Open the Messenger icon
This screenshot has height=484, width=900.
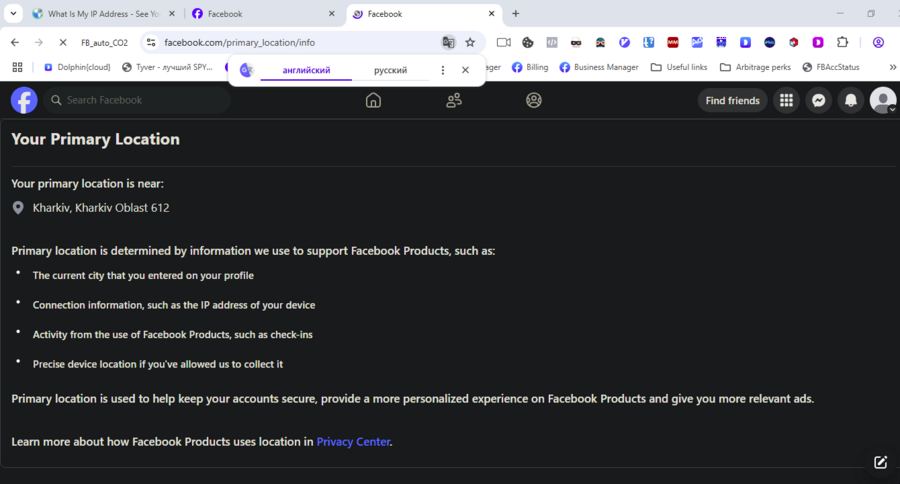818,100
